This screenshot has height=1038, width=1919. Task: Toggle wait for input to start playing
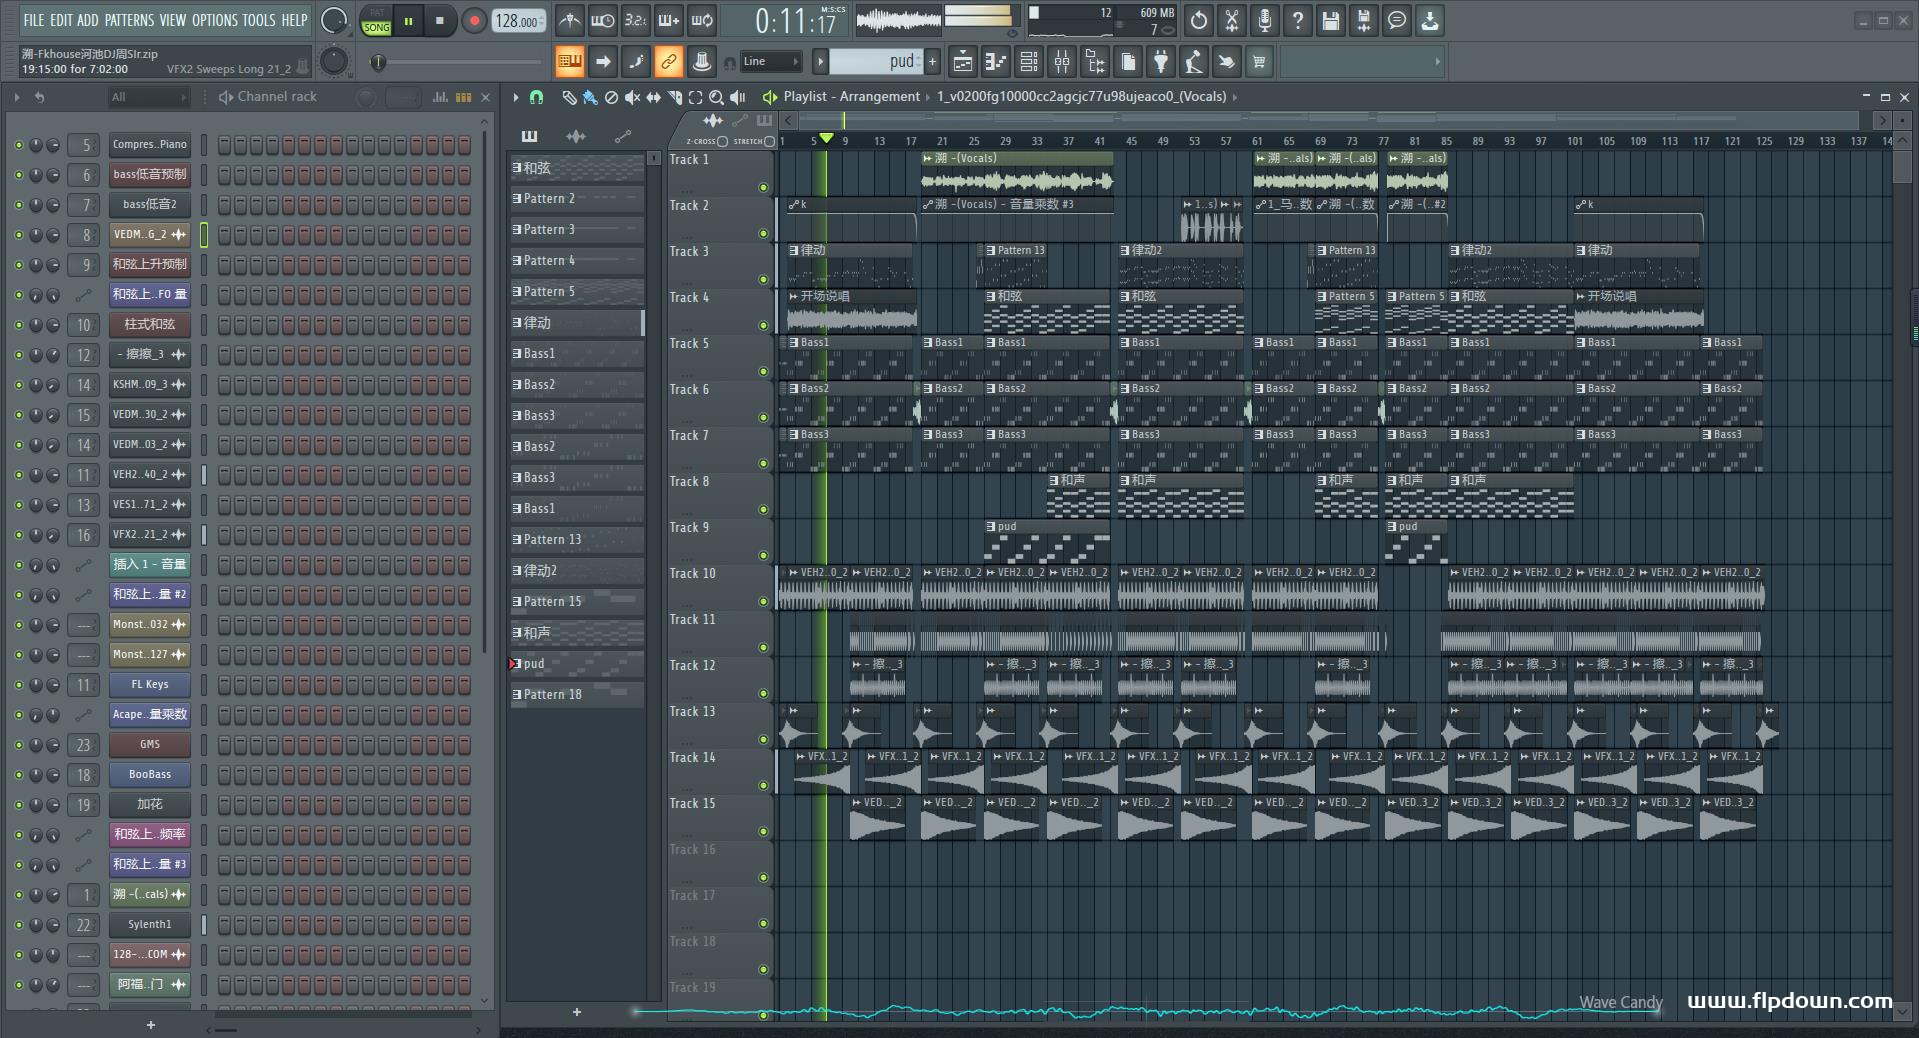(x=603, y=20)
